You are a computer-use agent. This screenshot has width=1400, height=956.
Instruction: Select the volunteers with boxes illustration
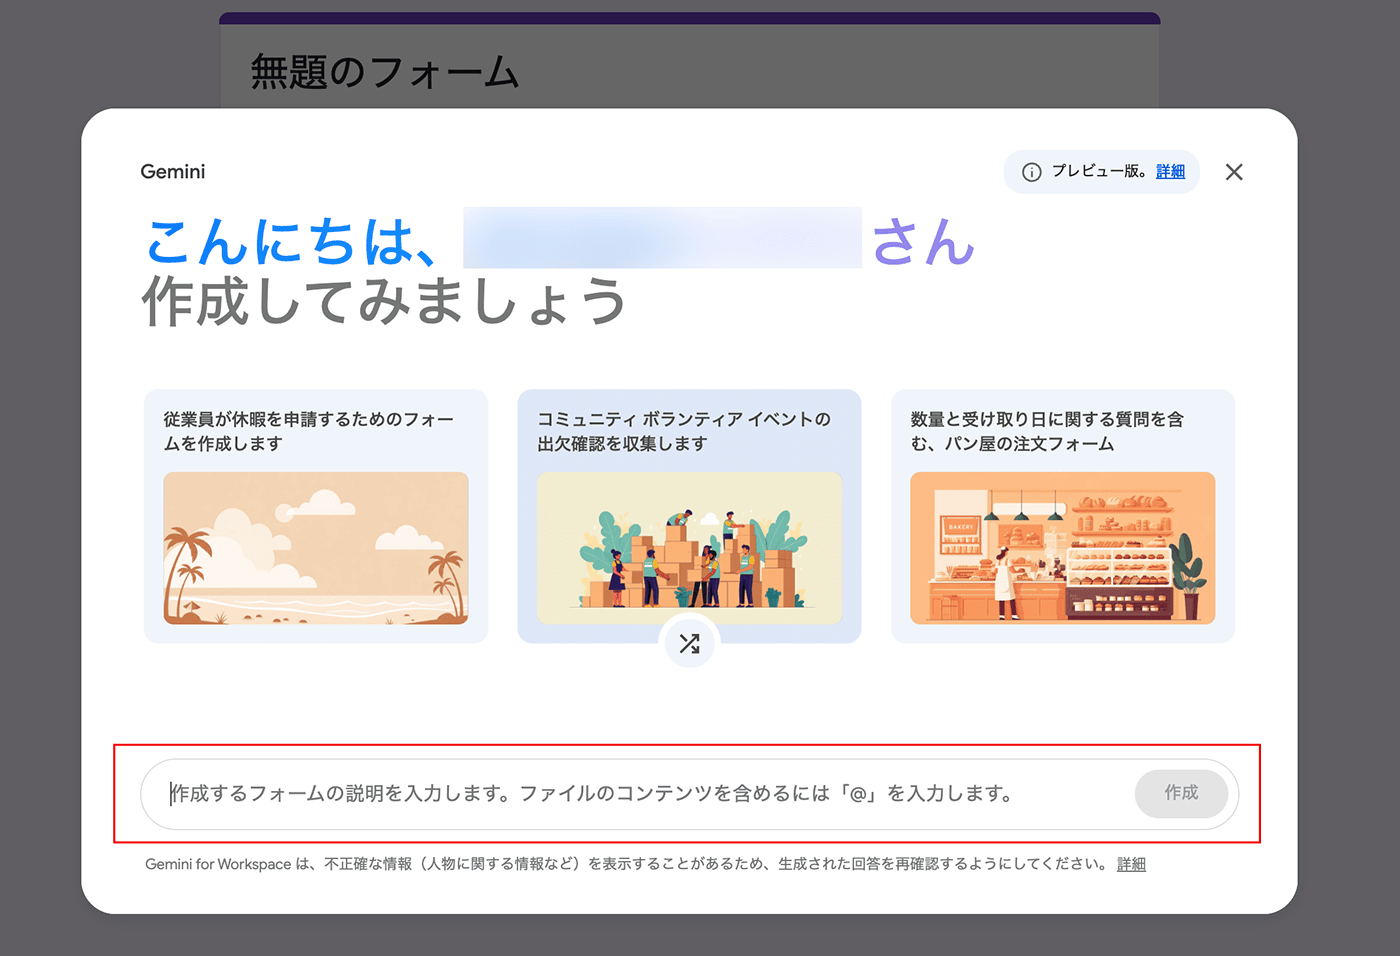pos(689,548)
